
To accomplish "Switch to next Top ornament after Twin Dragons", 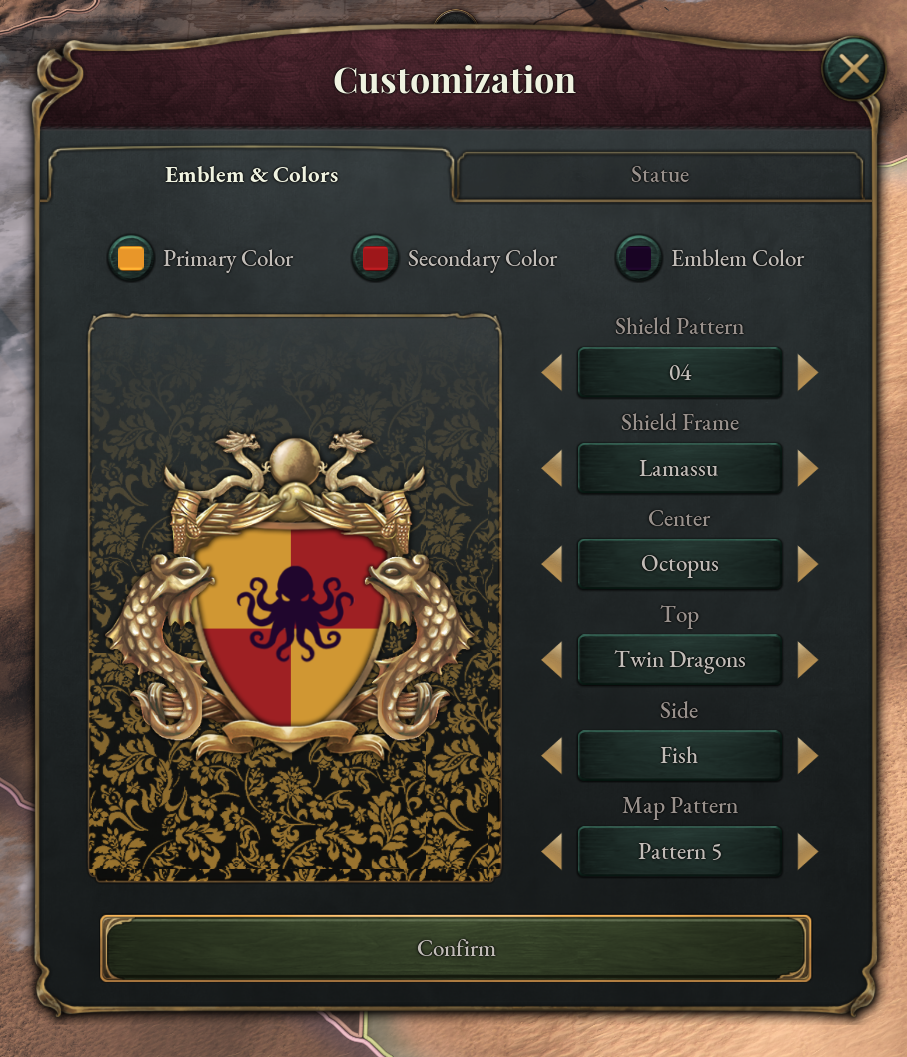I will click(807, 660).
